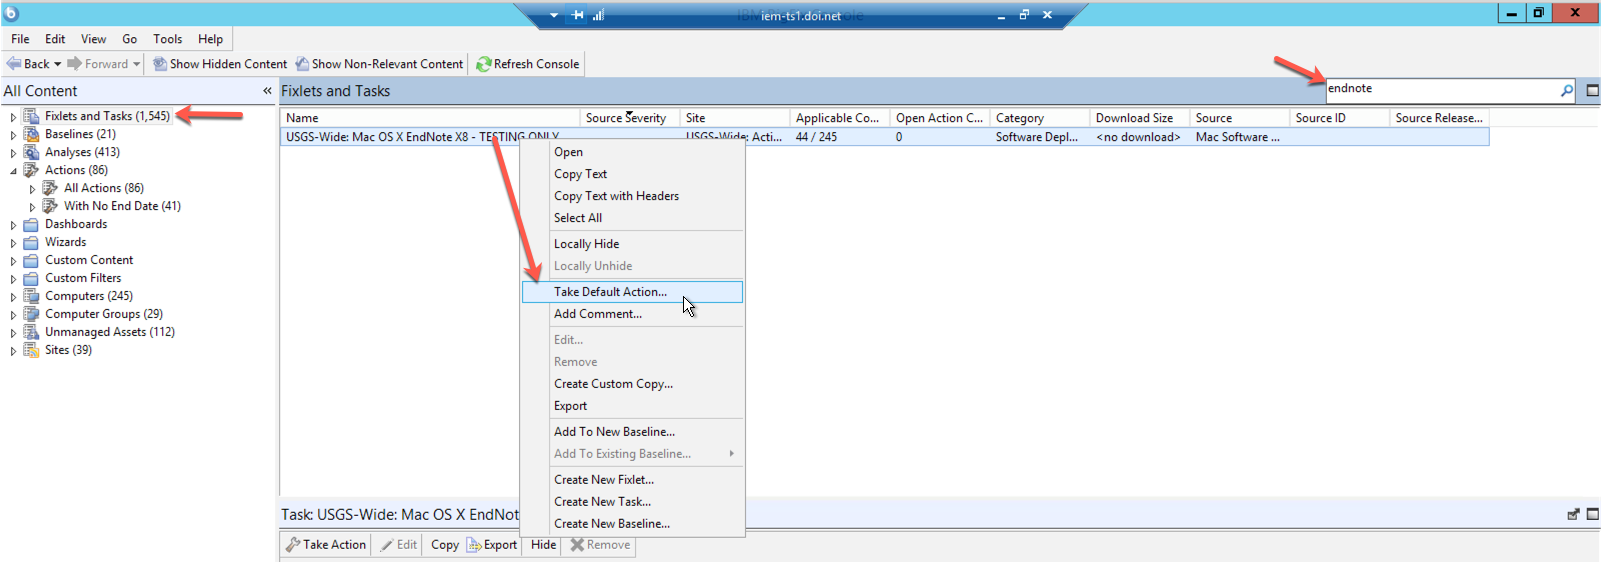Click the Custom Content folder icon
This screenshot has height=562, width=1602.
pyautogui.click(x=31, y=260)
